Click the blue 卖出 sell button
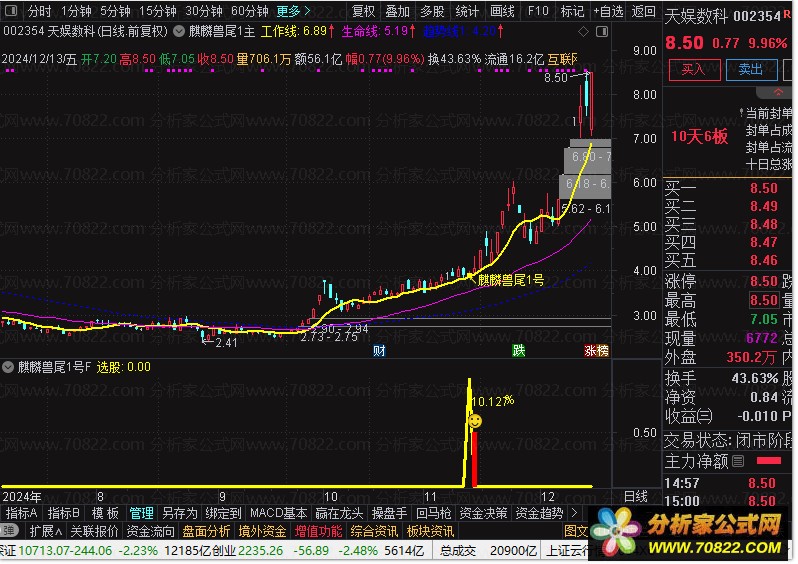Screen dimensions: 798x564 click(x=751, y=70)
